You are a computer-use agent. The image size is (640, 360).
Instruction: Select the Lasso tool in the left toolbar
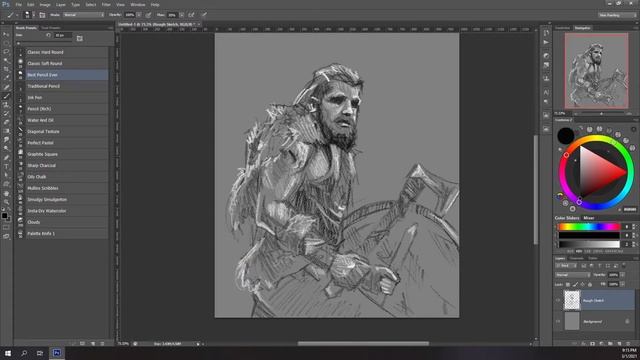(6, 52)
